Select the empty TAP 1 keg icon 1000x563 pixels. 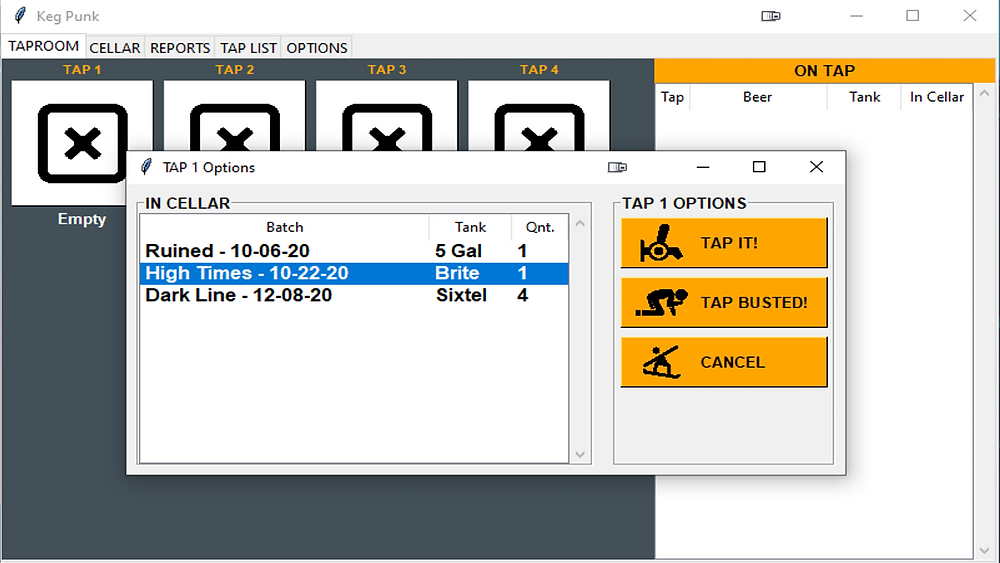[82, 143]
